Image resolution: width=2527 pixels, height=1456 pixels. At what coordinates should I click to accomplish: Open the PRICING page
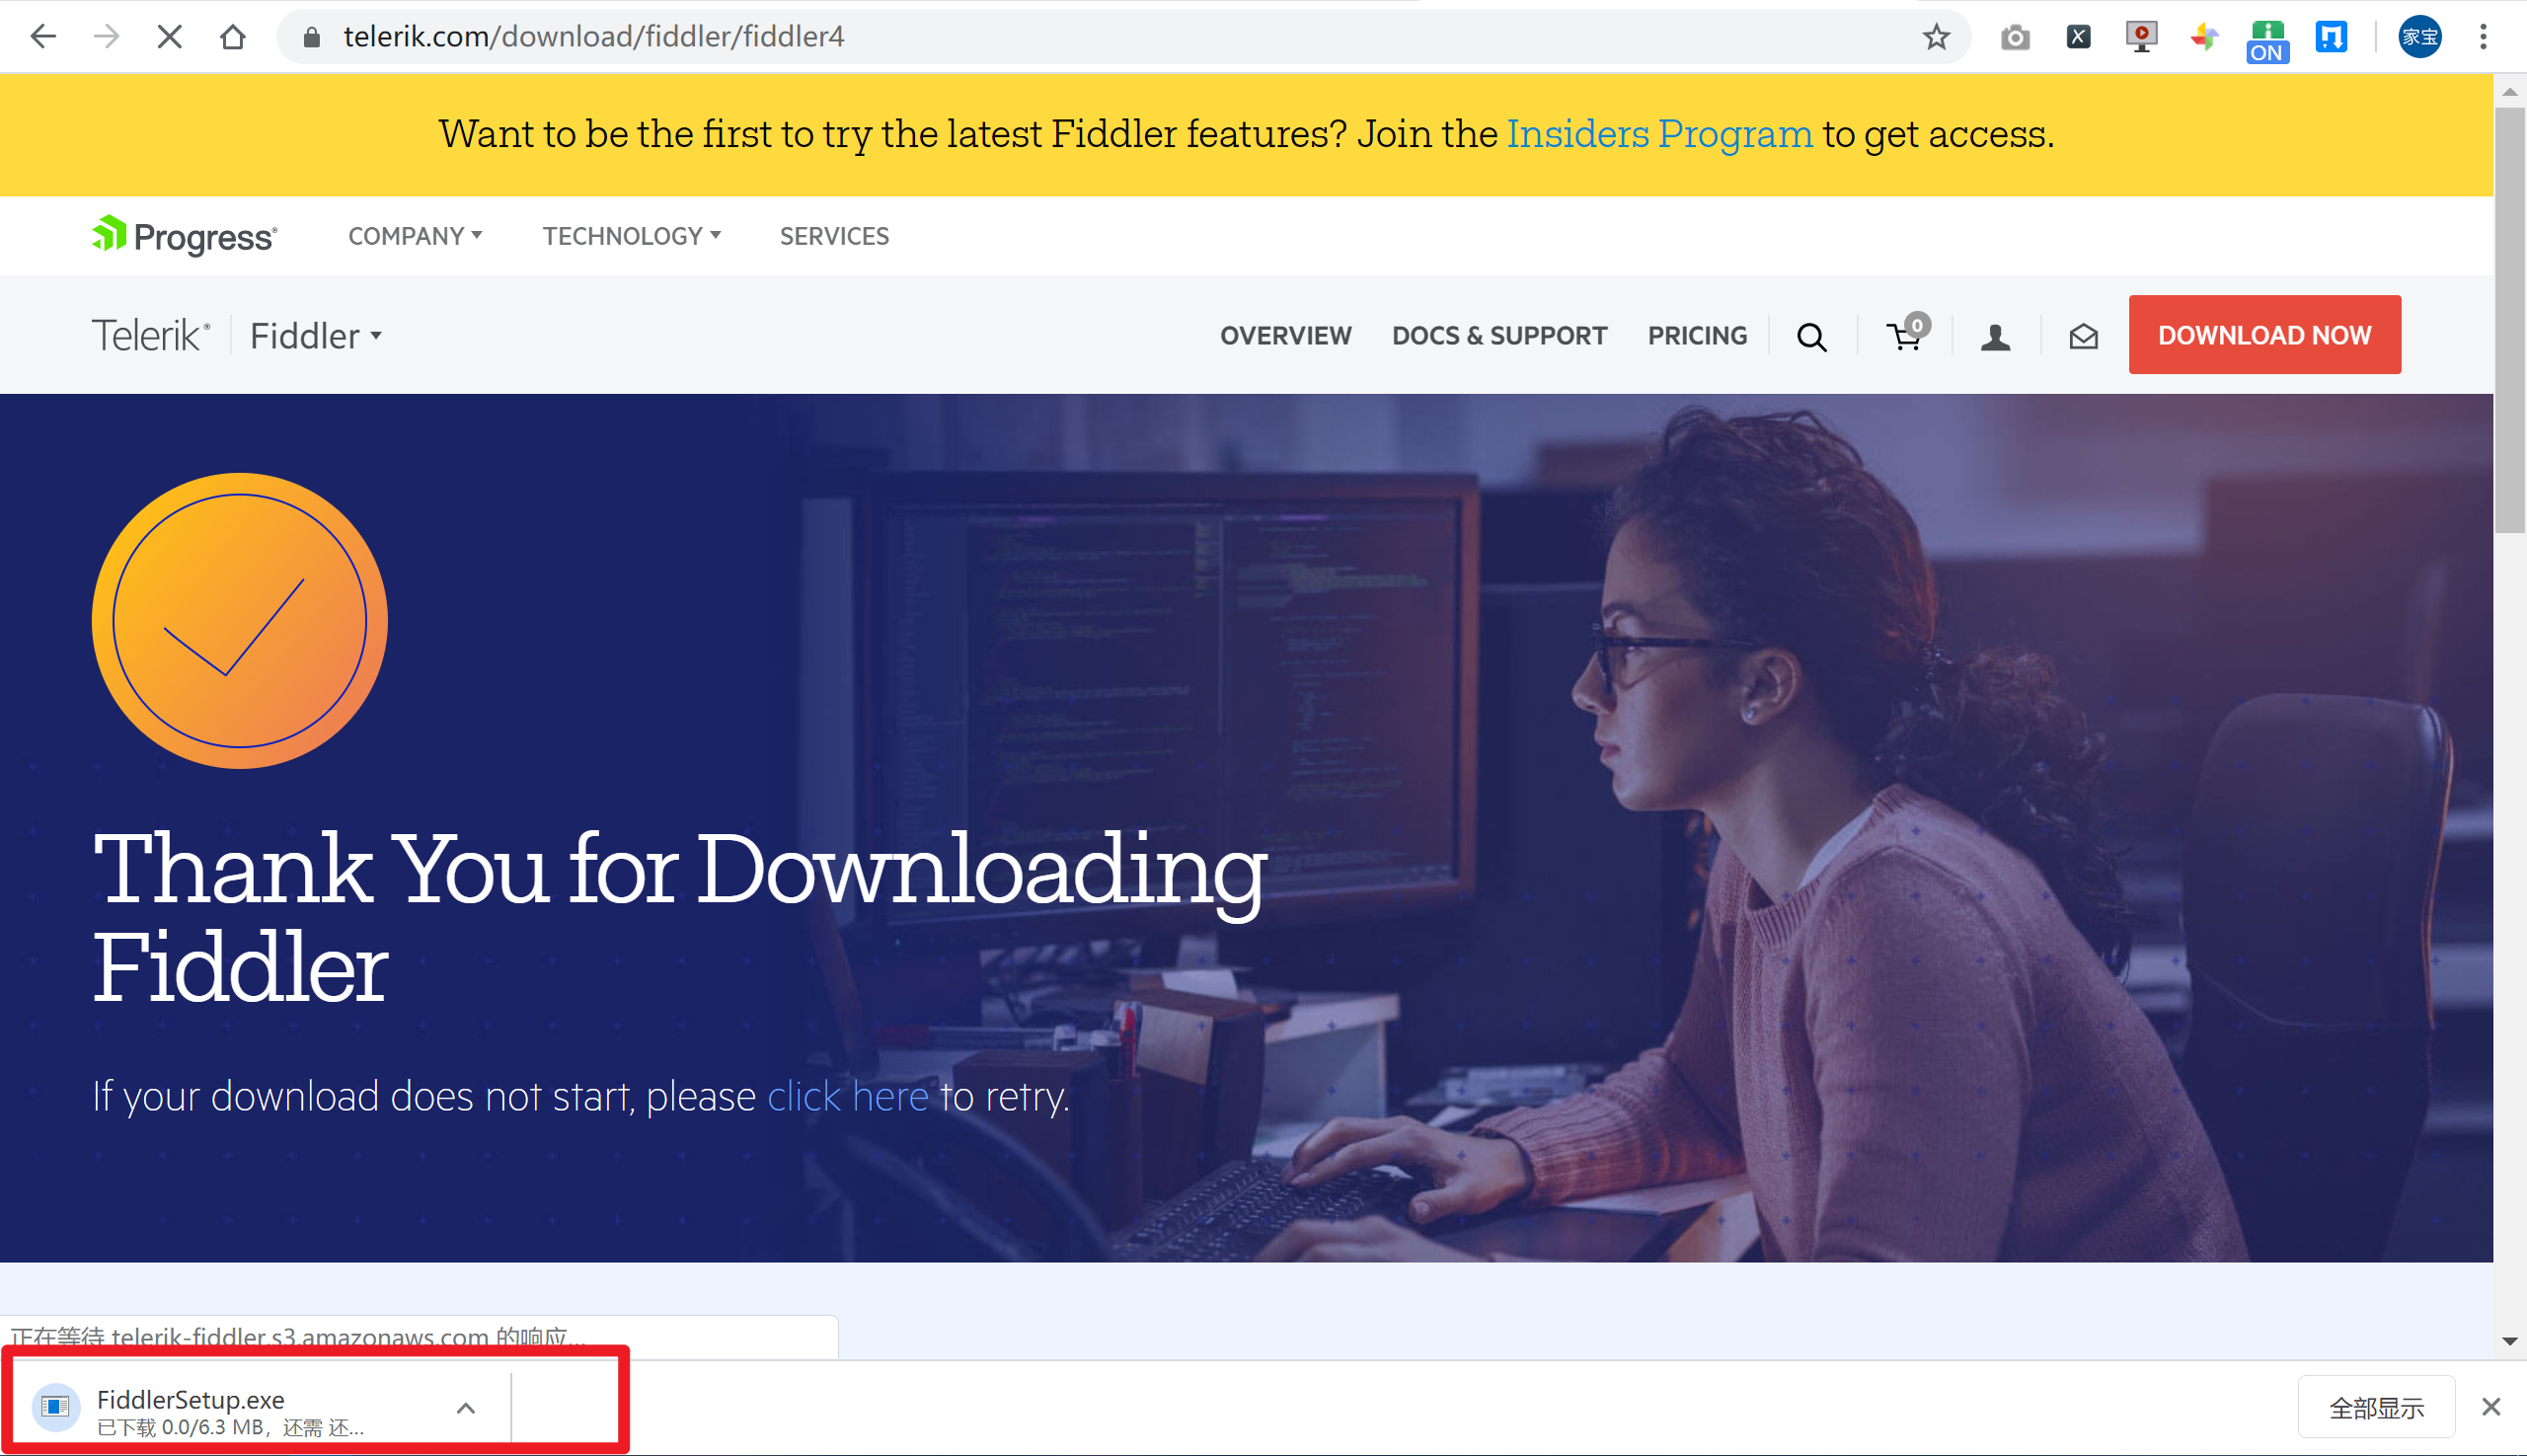[1697, 336]
